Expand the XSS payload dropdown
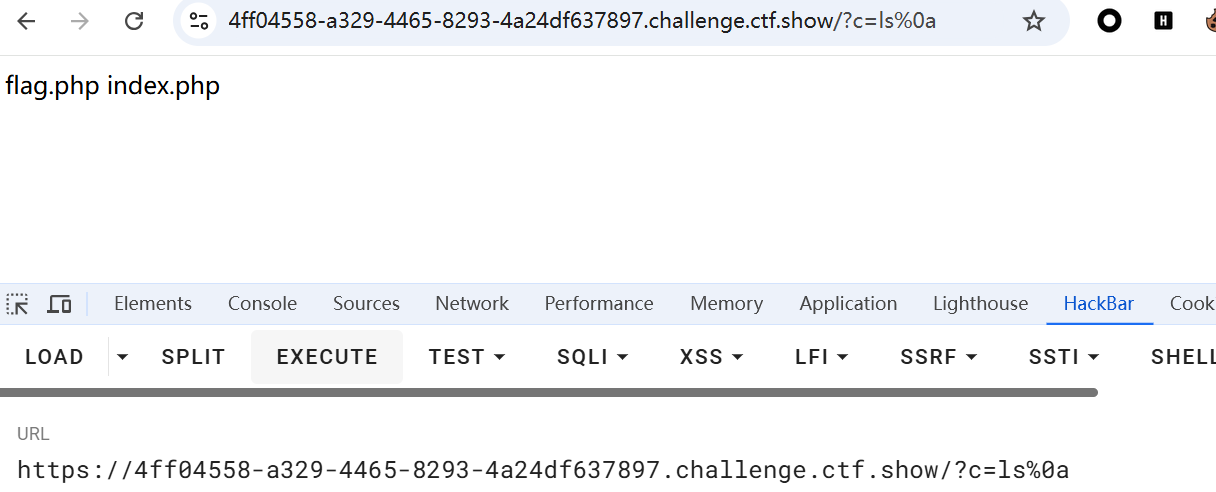The width and height of the screenshot is (1216, 492). point(711,357)
